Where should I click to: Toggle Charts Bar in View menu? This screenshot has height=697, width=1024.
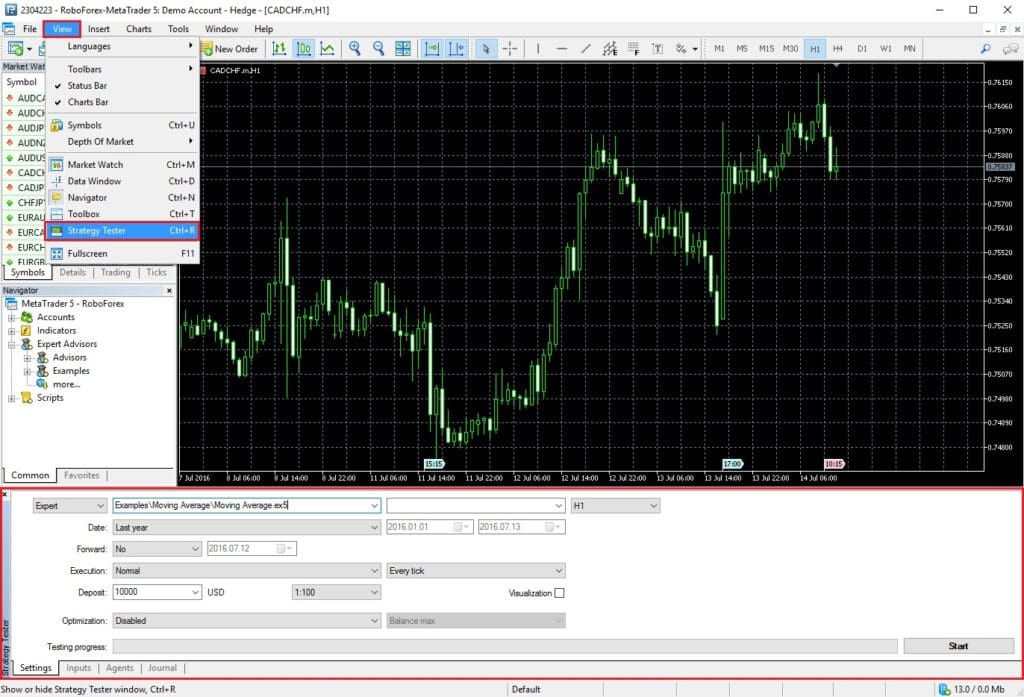tap(122, 102)
